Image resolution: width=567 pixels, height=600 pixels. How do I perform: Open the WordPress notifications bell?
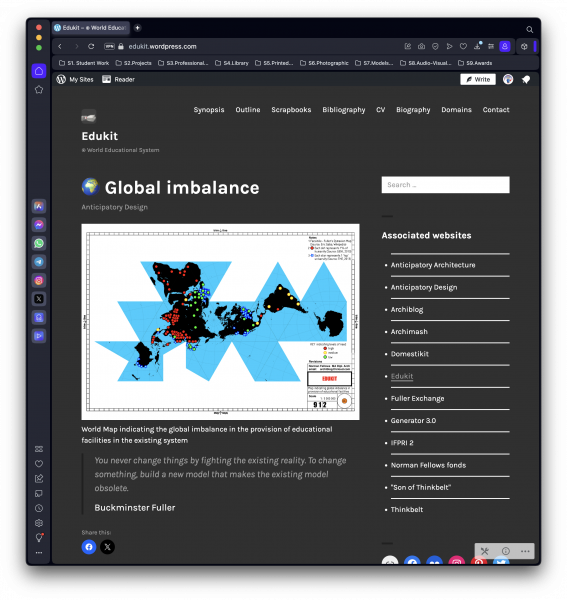point(526,79)
